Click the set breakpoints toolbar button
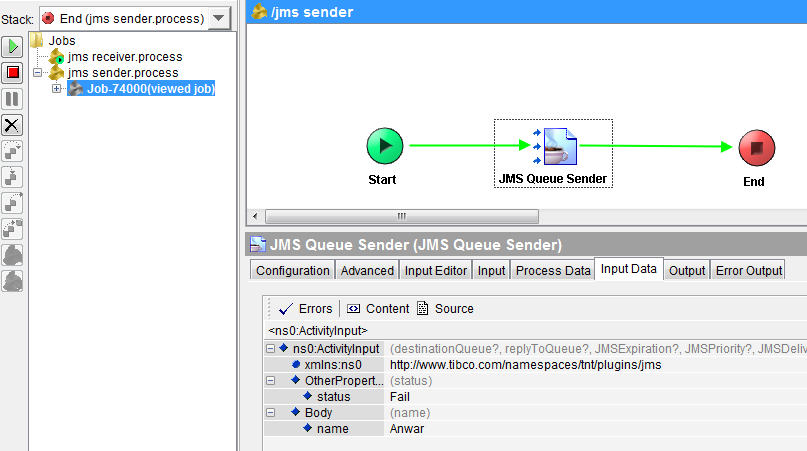 point(12,255)
